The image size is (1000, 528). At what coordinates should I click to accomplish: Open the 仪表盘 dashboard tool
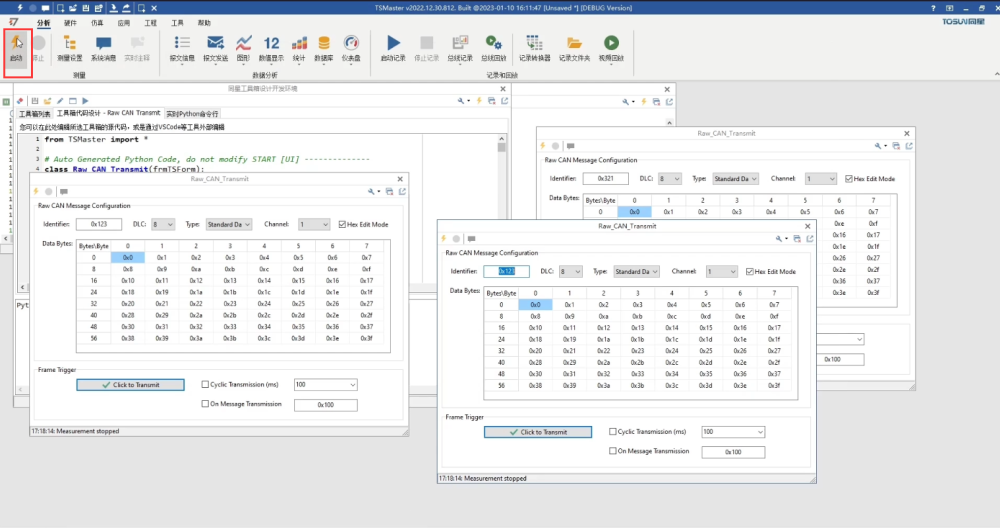(x=351, y=44)
